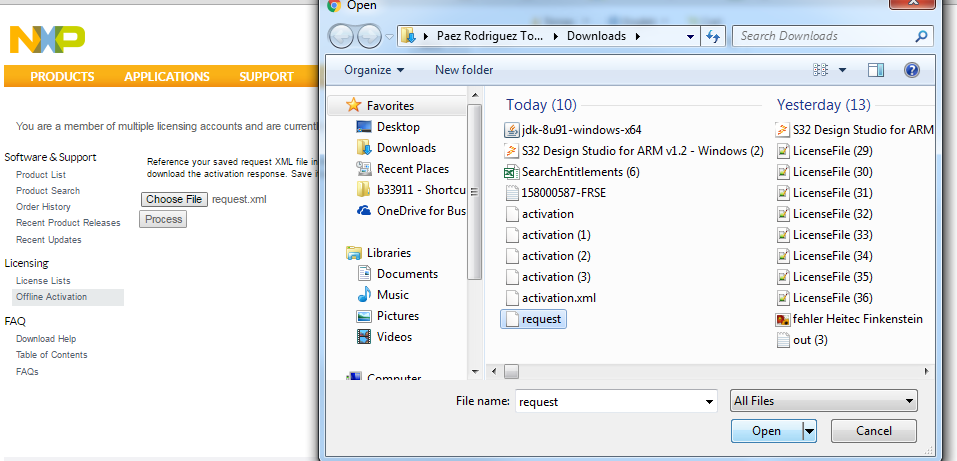Click the Back navigation arrow in Open dialog
This screenshot has height=461, width=957.
tap(341, 36)
